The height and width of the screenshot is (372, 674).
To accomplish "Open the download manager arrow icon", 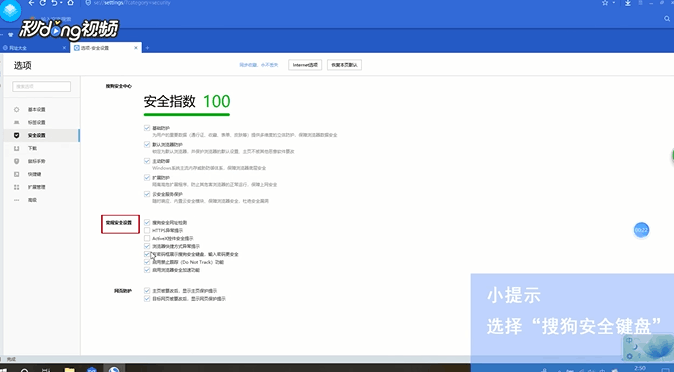I will [628, 3].
